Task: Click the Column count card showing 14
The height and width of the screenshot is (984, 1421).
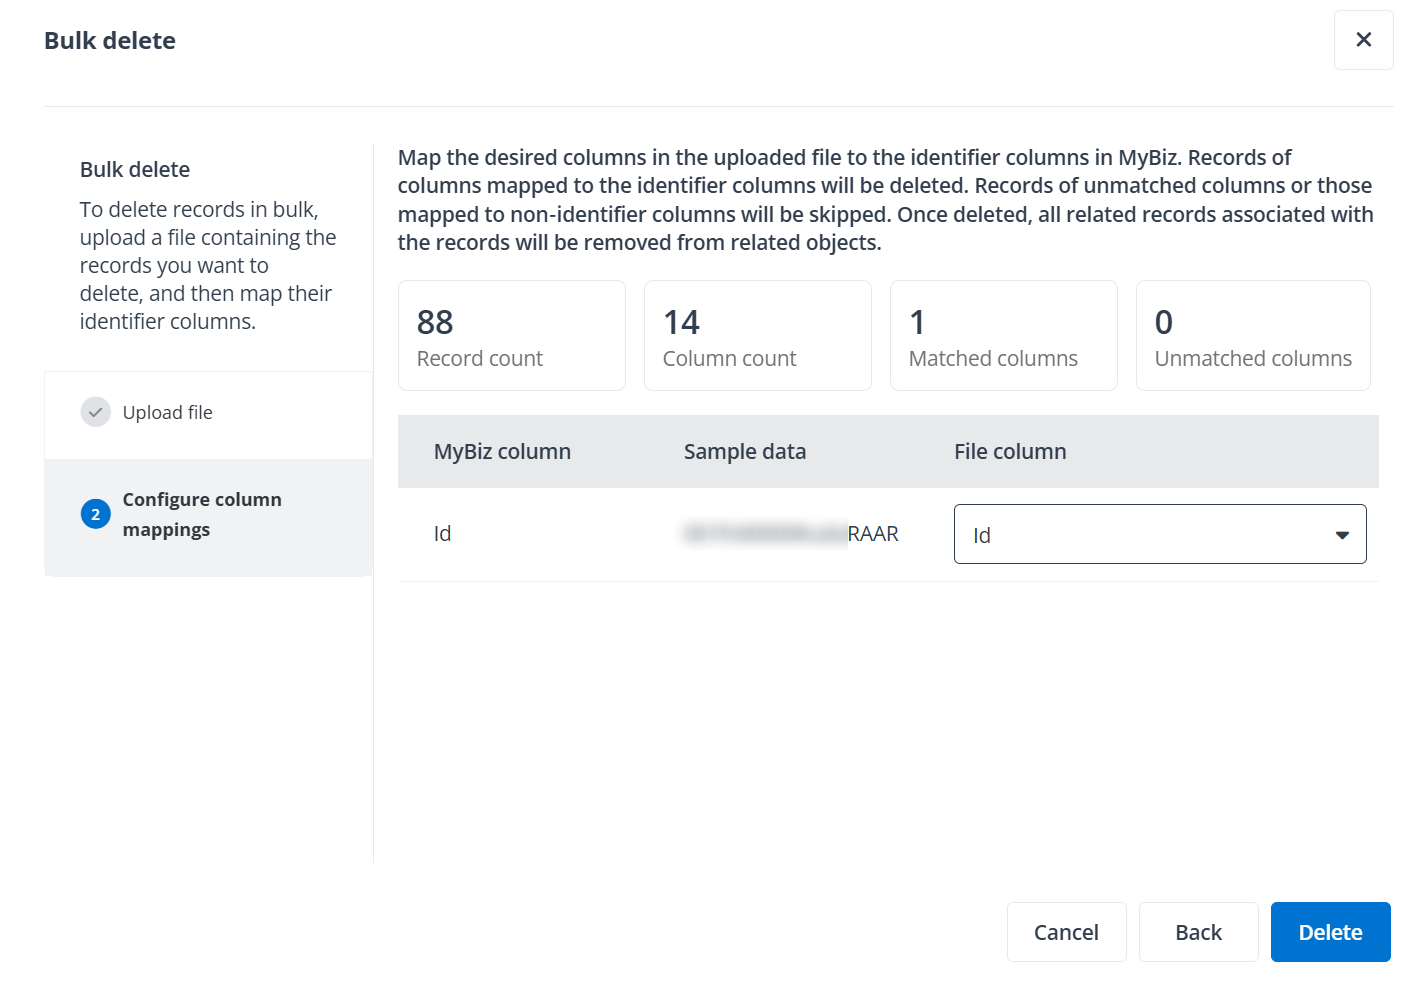Action: tap(757, 335)
